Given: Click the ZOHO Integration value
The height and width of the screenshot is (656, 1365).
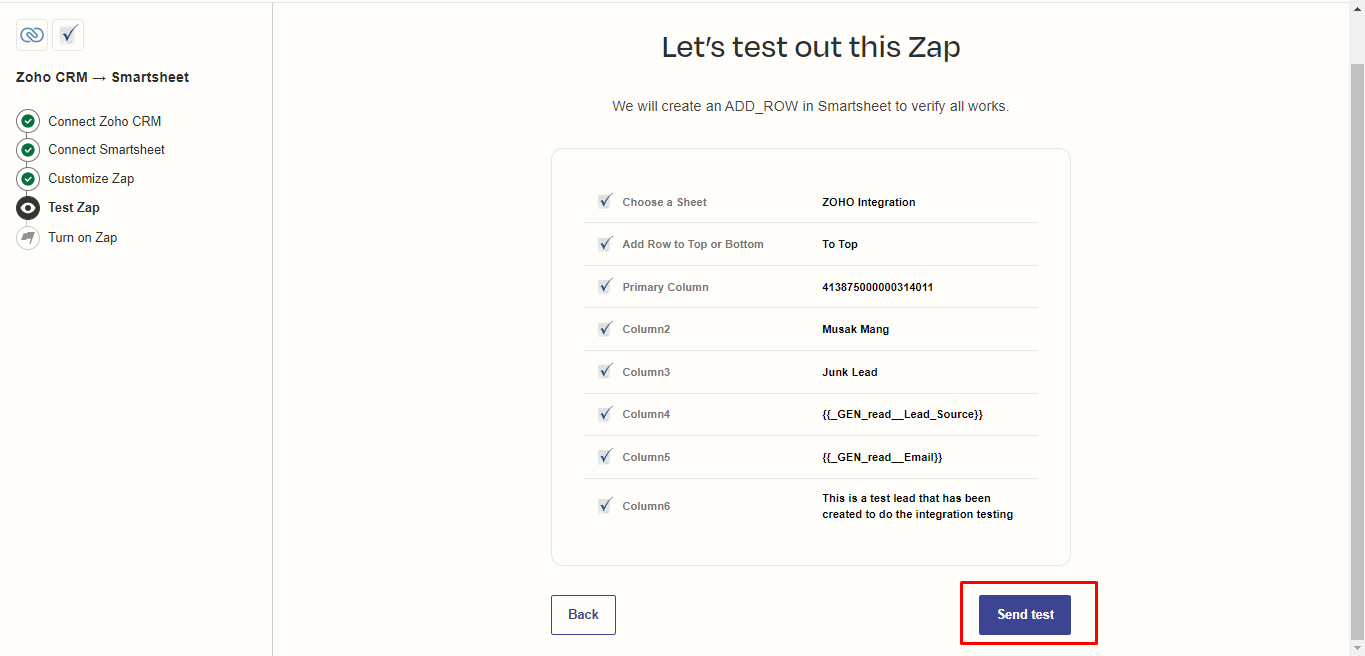Looking at the screenshot, I should click(868, 202).
